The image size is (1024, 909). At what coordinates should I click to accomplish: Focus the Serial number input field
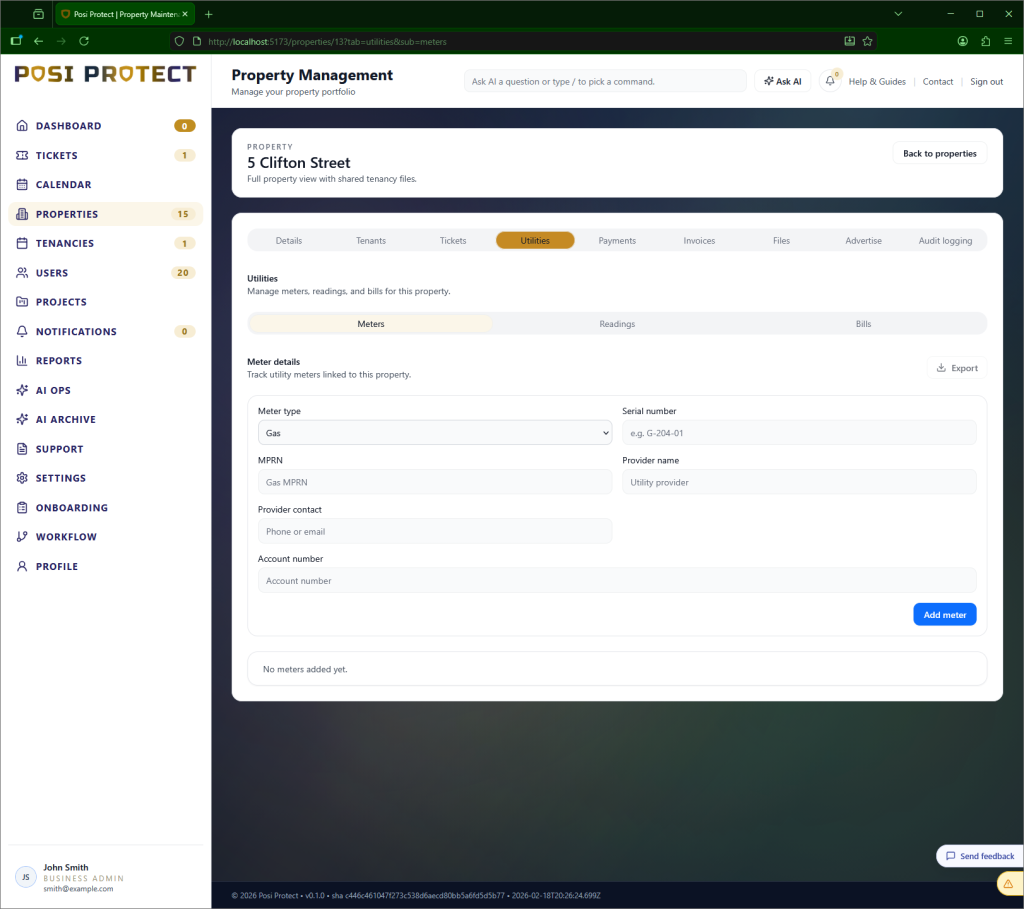(x=798, y=432)
